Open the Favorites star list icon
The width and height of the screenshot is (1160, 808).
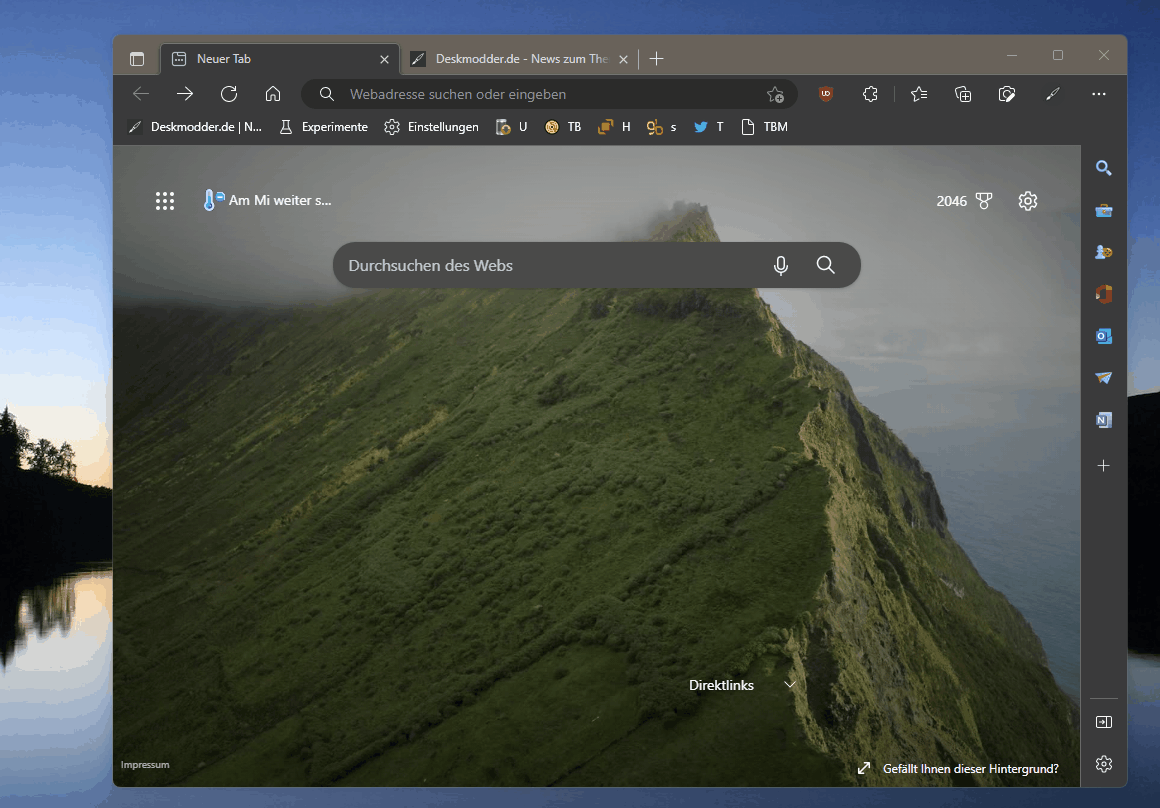(919, 94)
